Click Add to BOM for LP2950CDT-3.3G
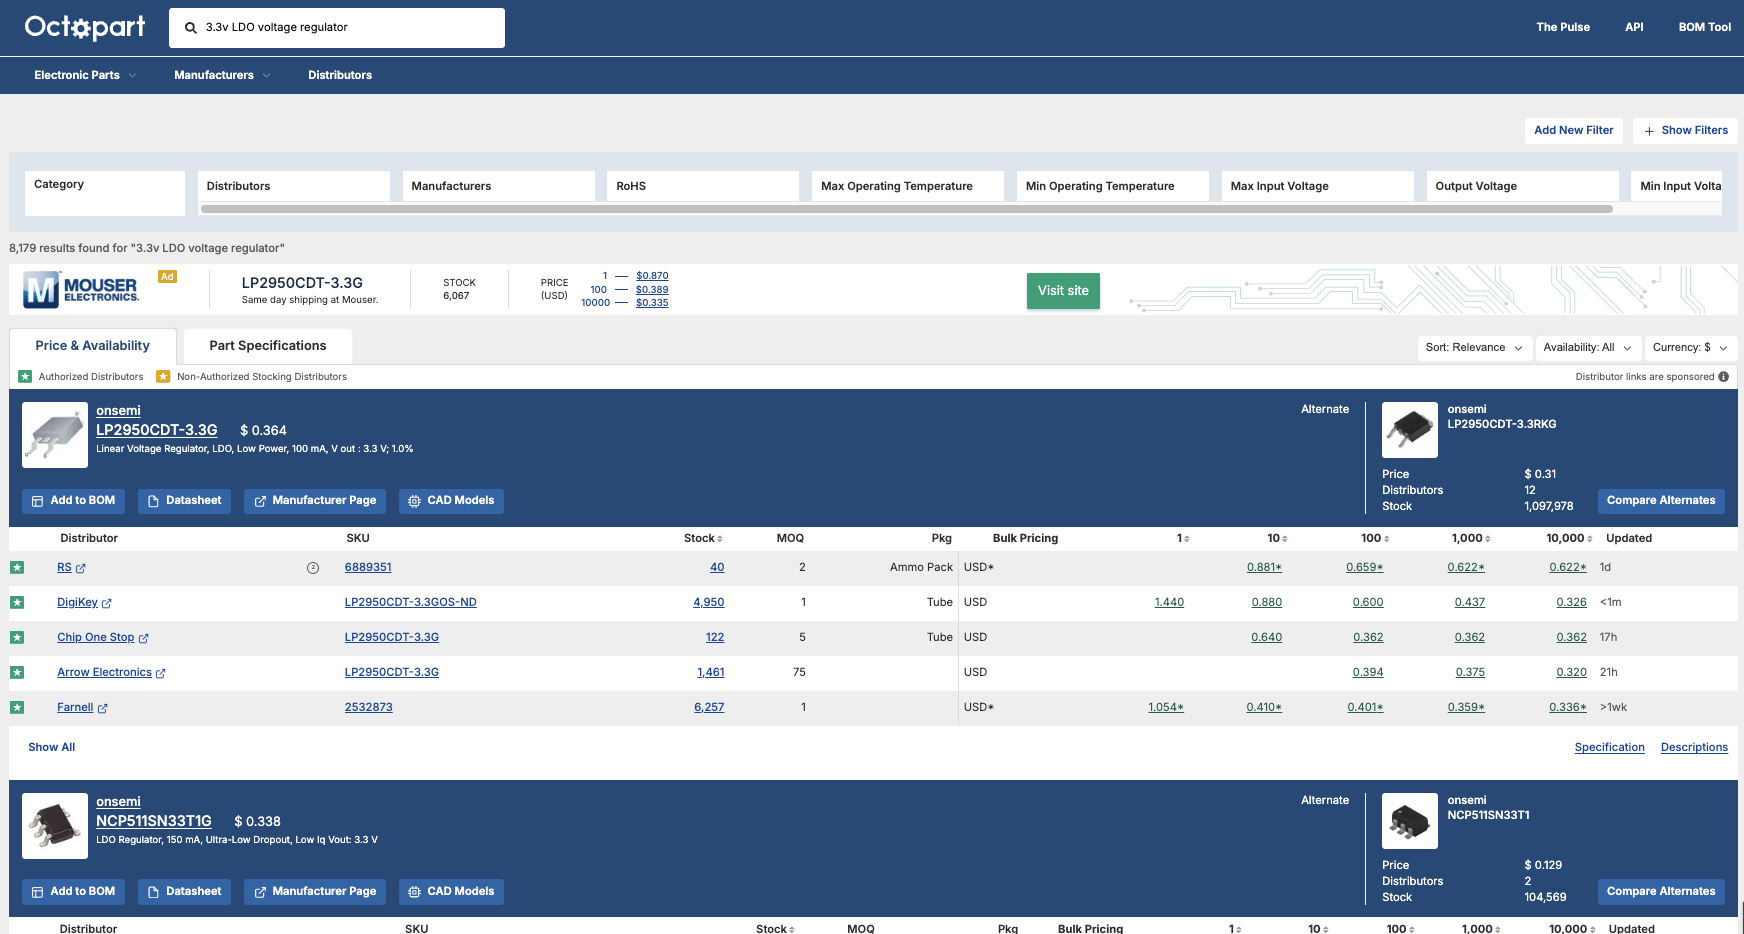Image resolution: width=1744 pixels, height=934 pixels. 73,501
